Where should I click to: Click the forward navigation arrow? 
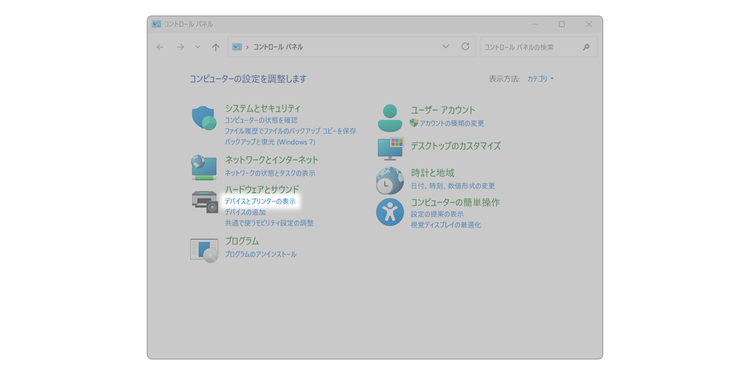pyautogui.click(x=180, y=47)
